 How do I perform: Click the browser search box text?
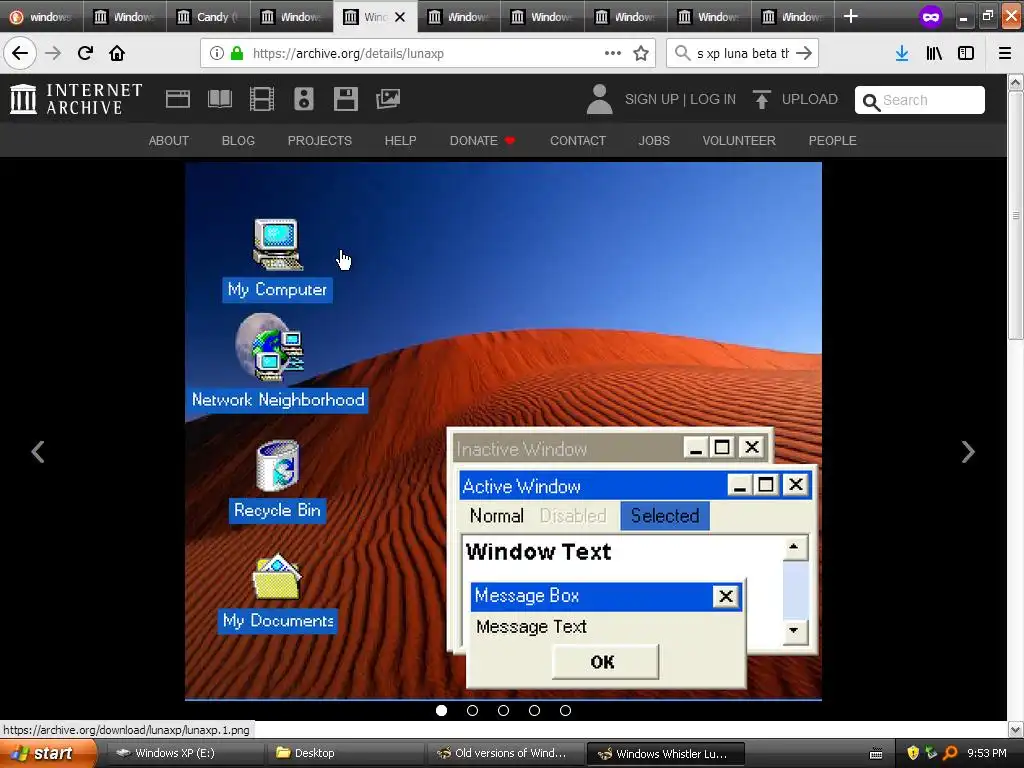[743, 54]
